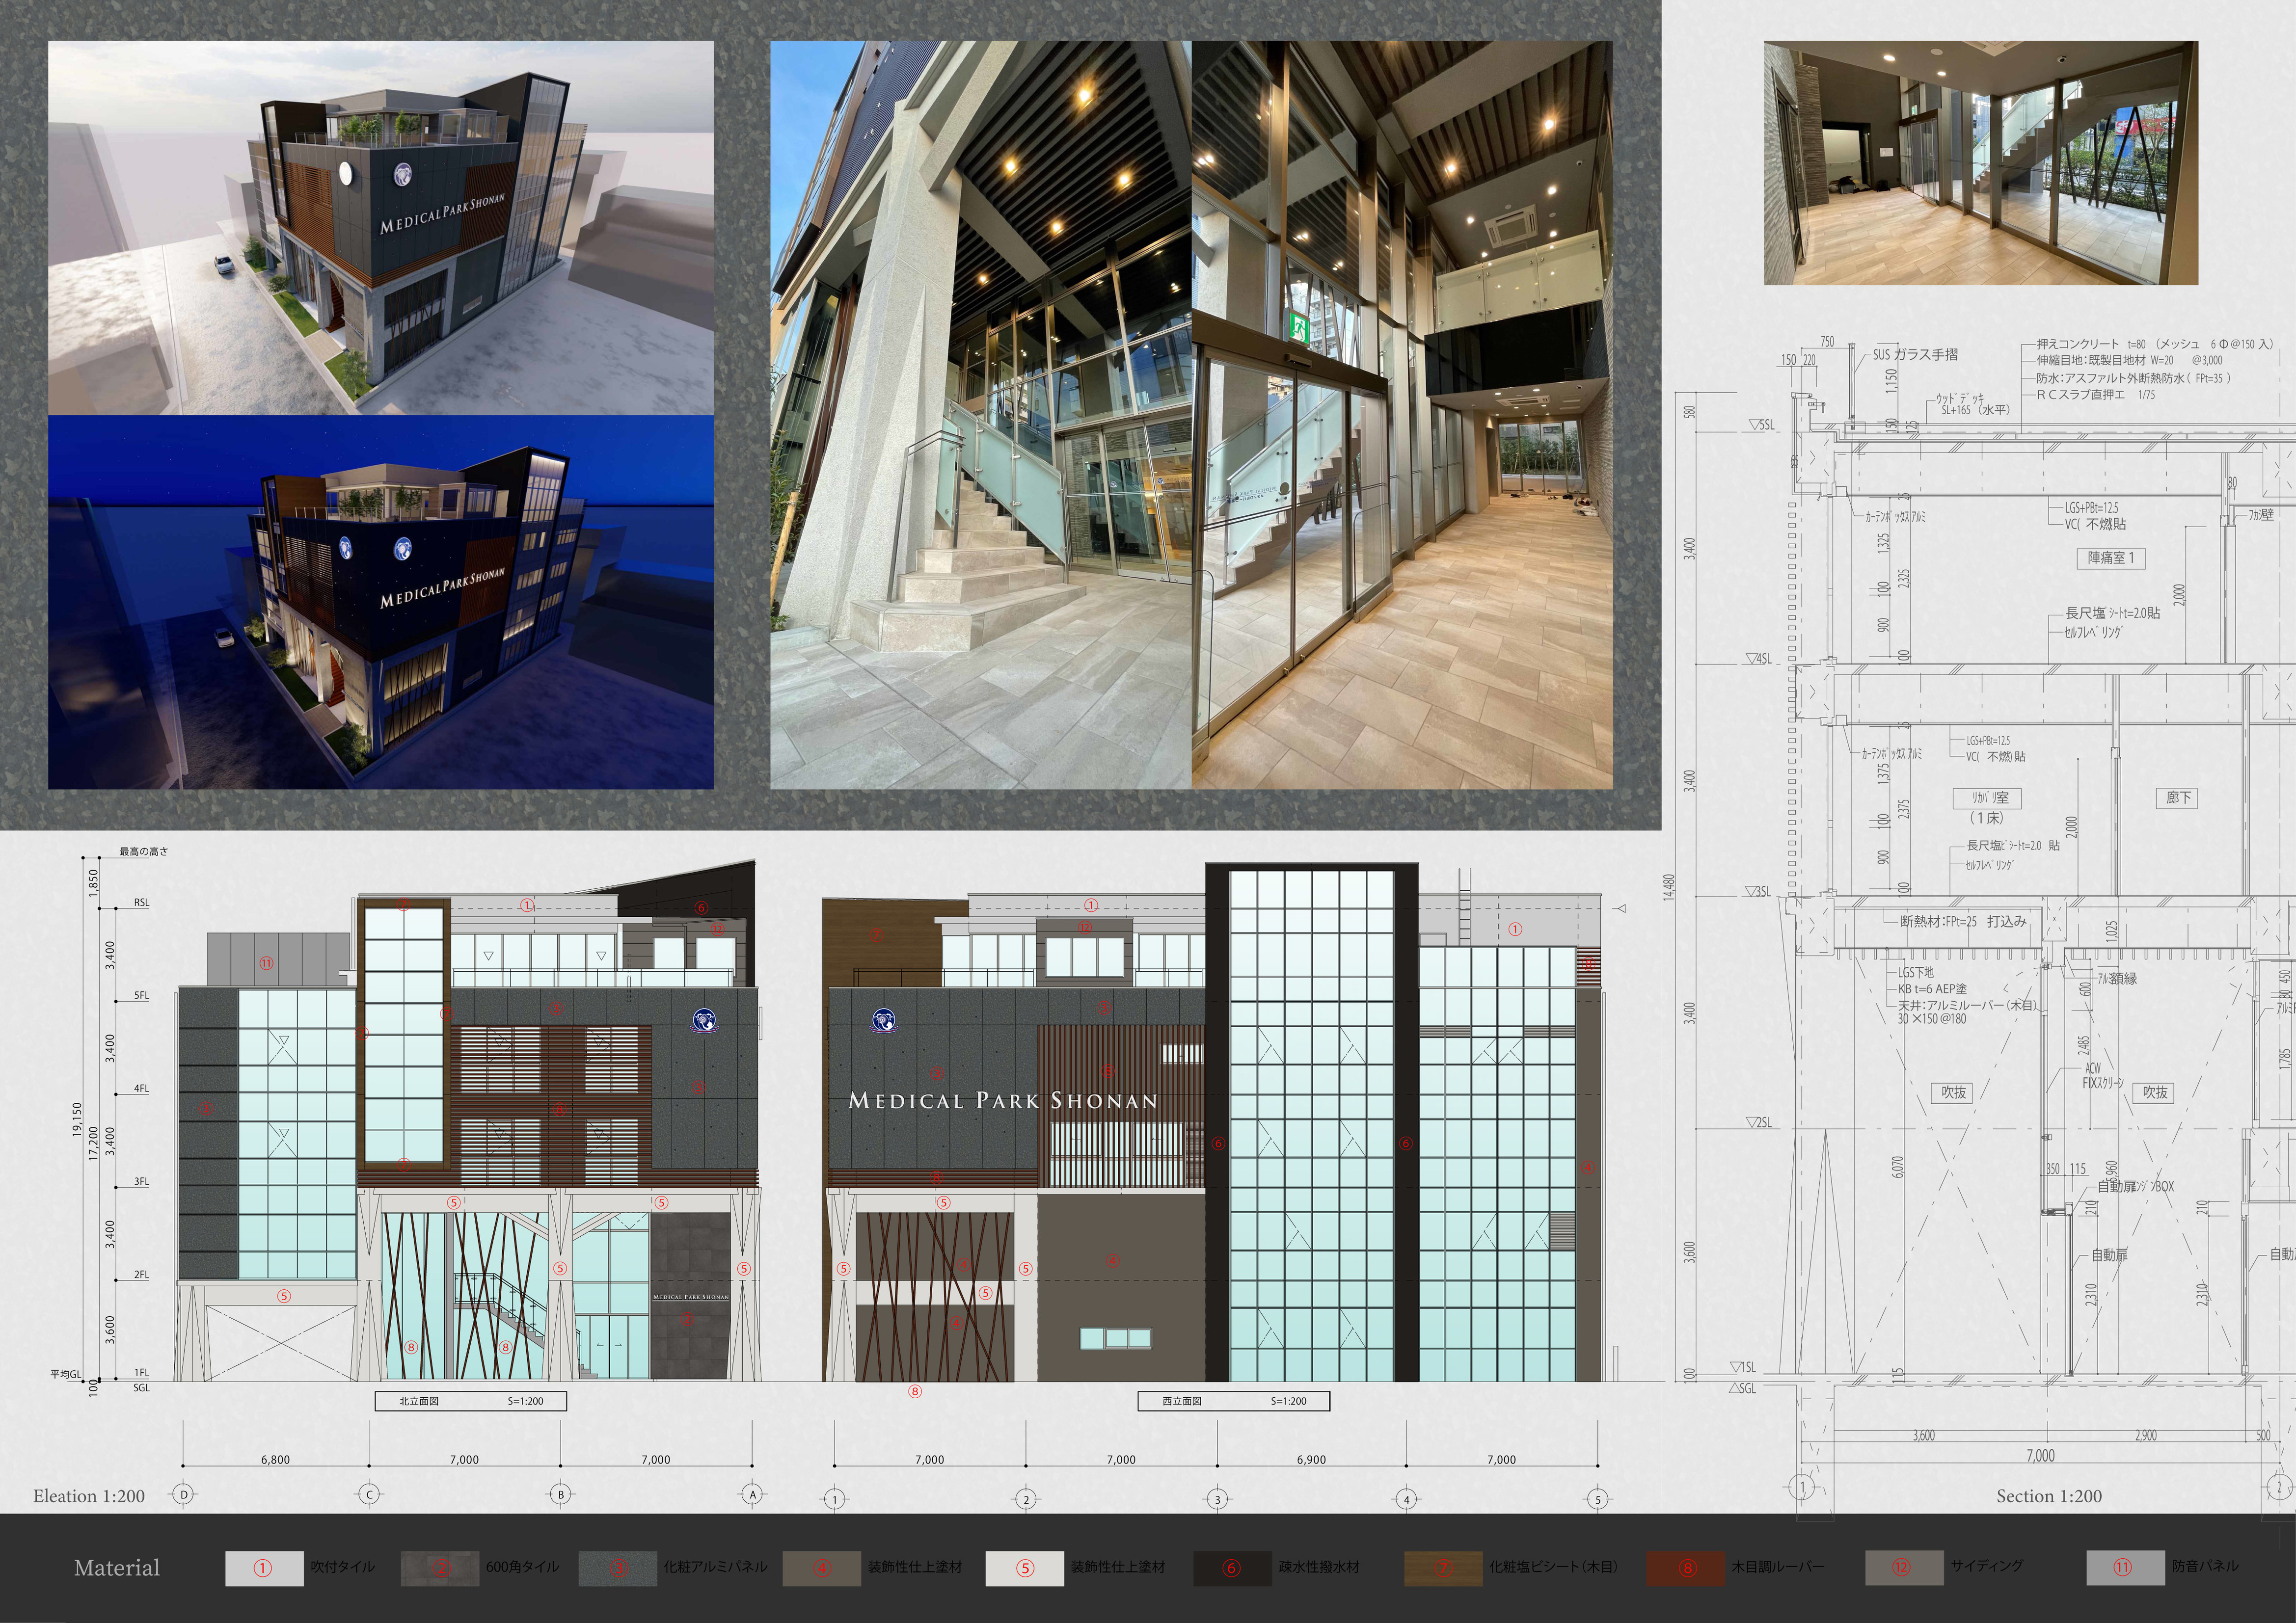This screenshot has height=1623, width=2296.
Task: Click the 19,150 overall height dimension
Action: [77, 1120]
